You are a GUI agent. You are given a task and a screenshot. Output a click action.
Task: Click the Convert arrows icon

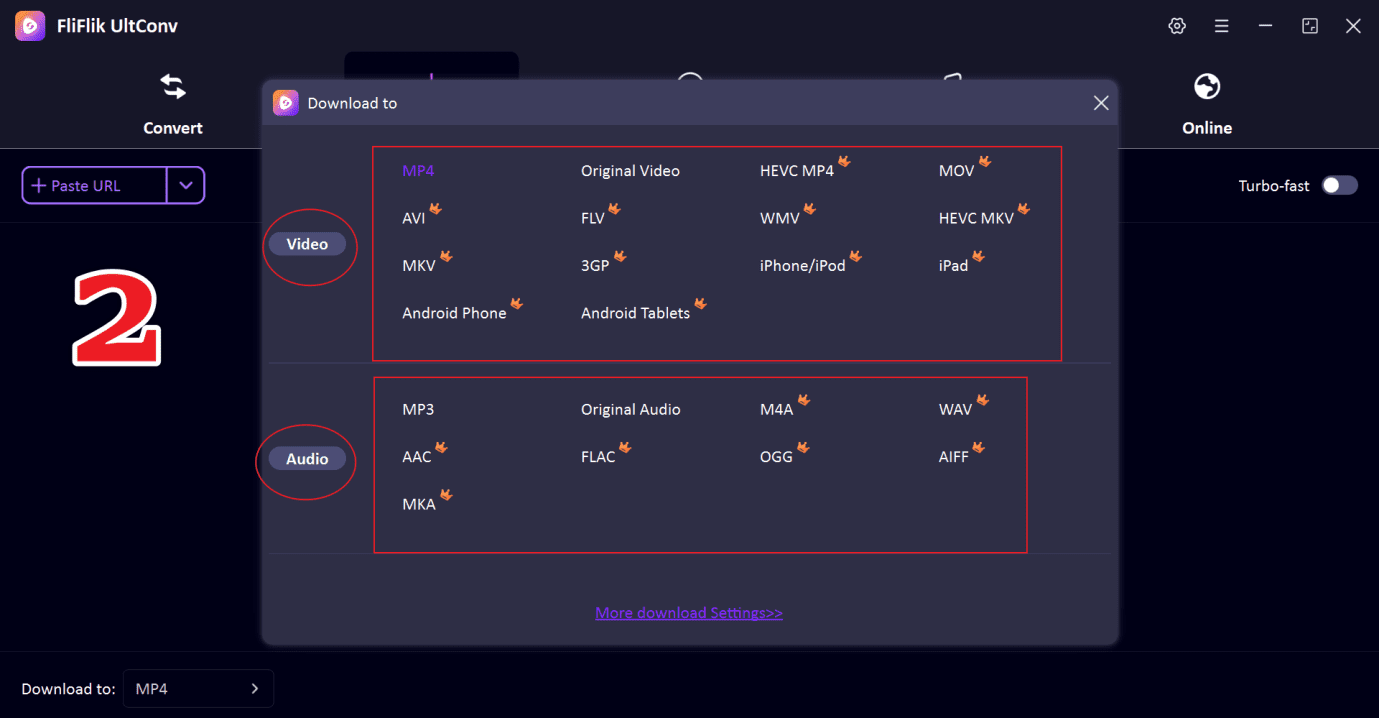[173, 88]
